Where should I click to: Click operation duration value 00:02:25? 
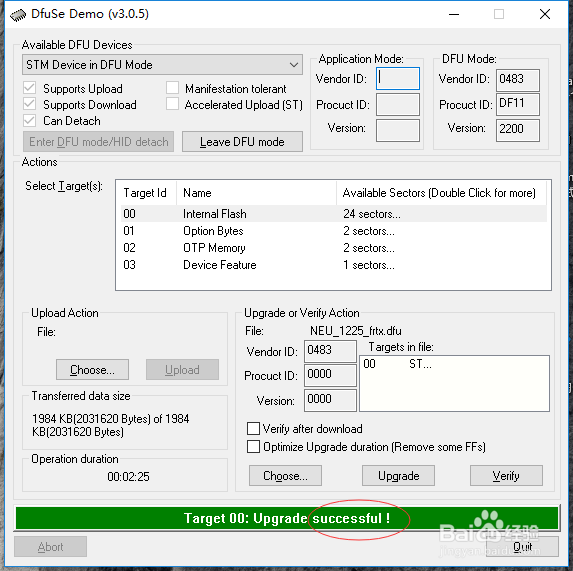click(x=128, y=476)
